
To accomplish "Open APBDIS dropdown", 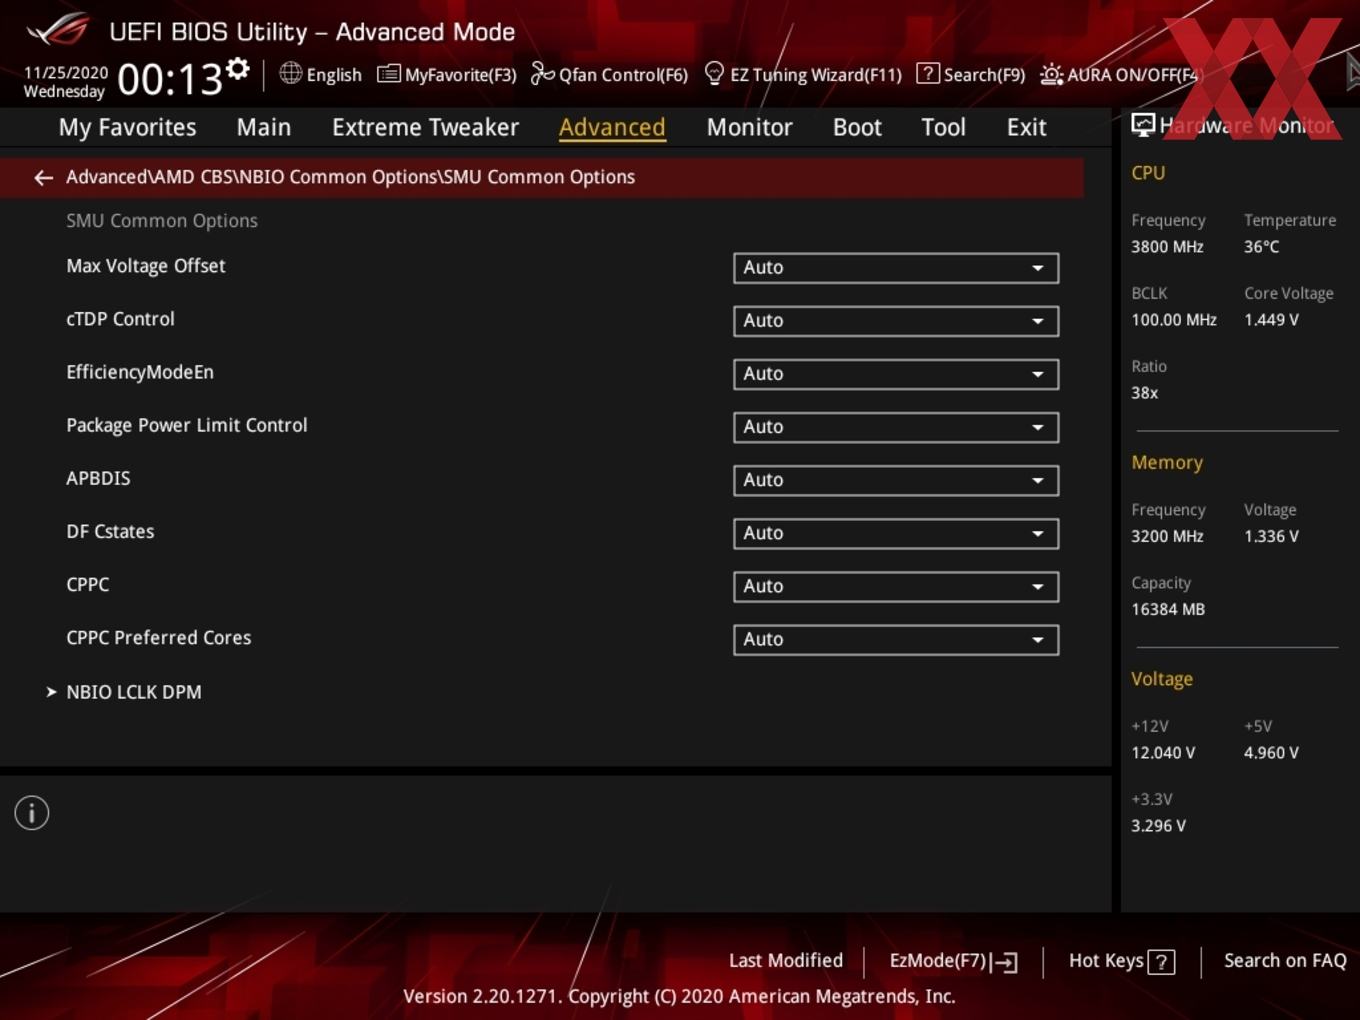I will 896,480.
